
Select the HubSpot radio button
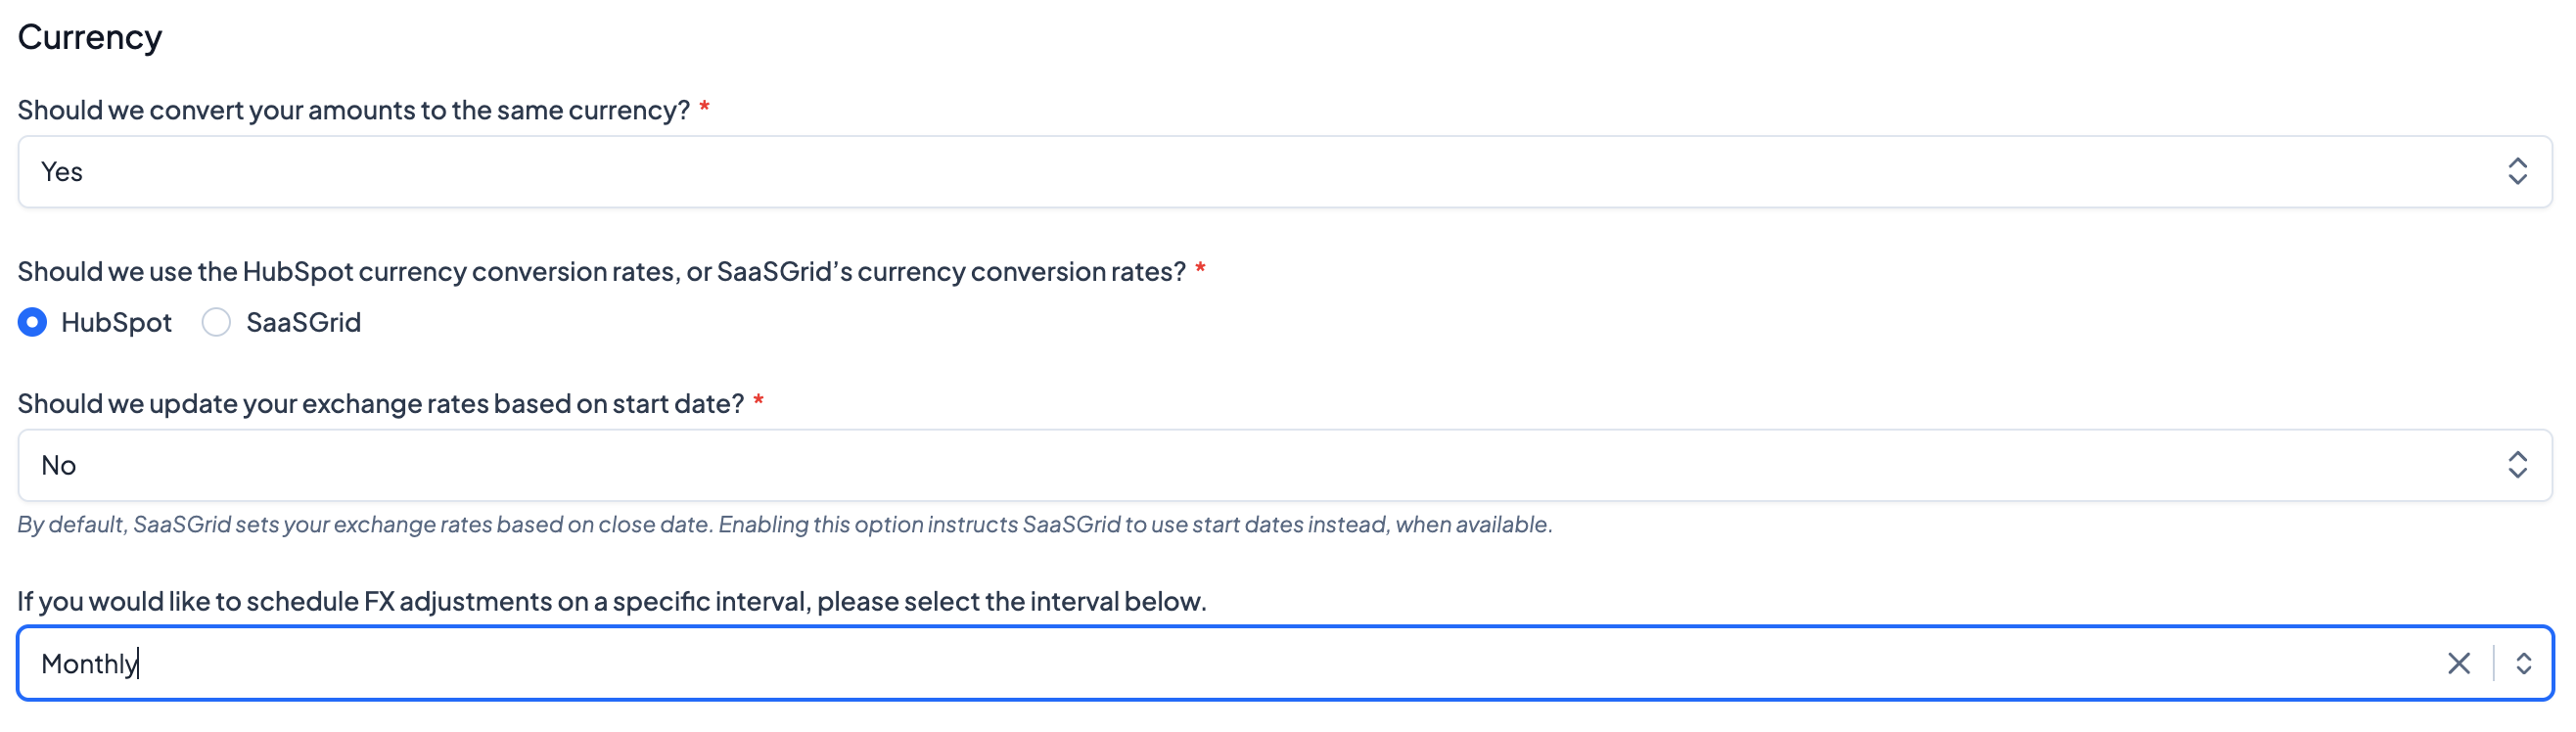tap(33, 322)
